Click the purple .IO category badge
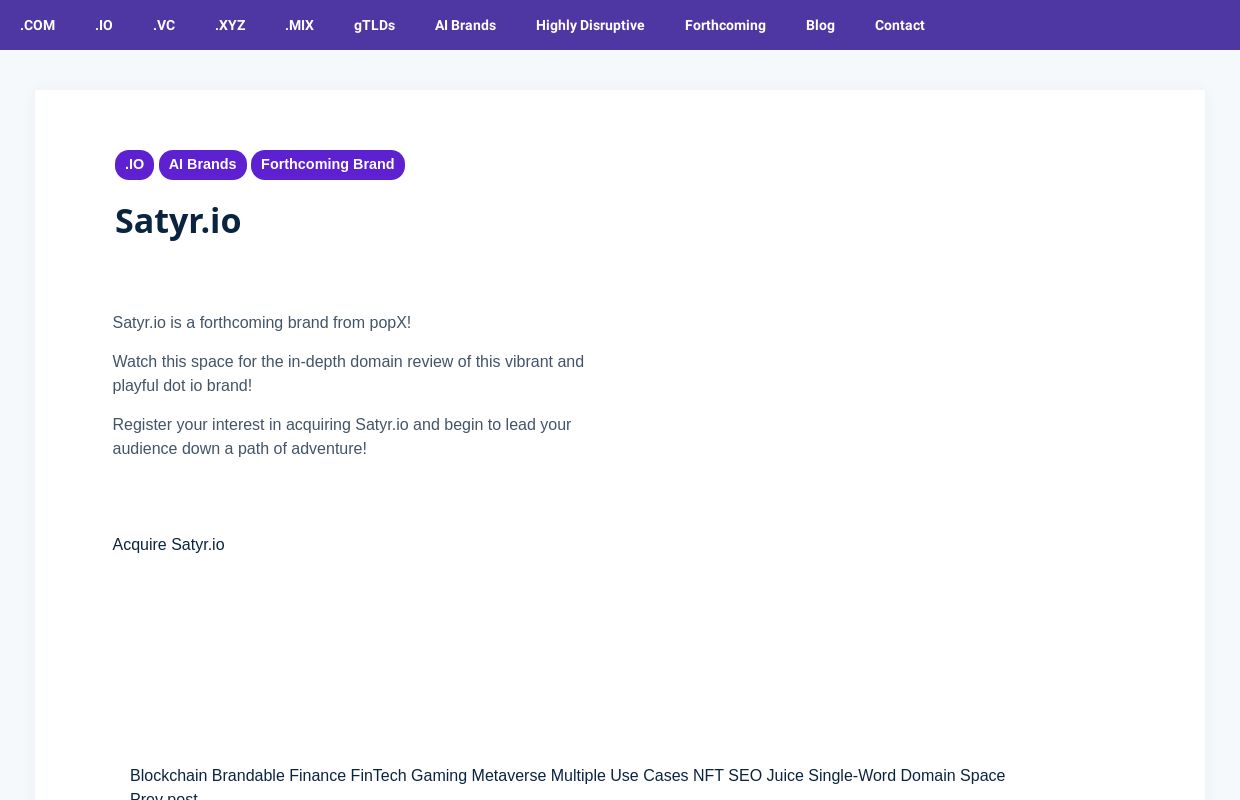The width and height of the screenshot is (1240, 800). tap(134, 165)
